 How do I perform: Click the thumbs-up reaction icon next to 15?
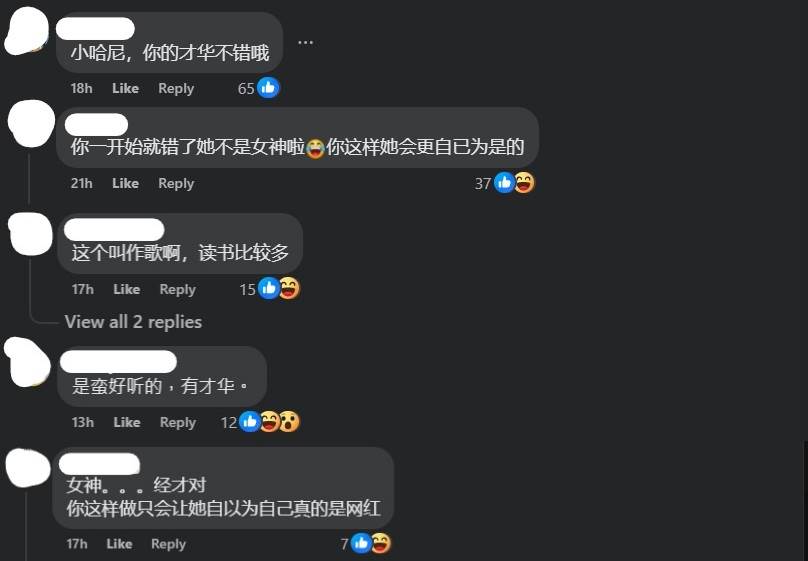click(x=268, y=288)
